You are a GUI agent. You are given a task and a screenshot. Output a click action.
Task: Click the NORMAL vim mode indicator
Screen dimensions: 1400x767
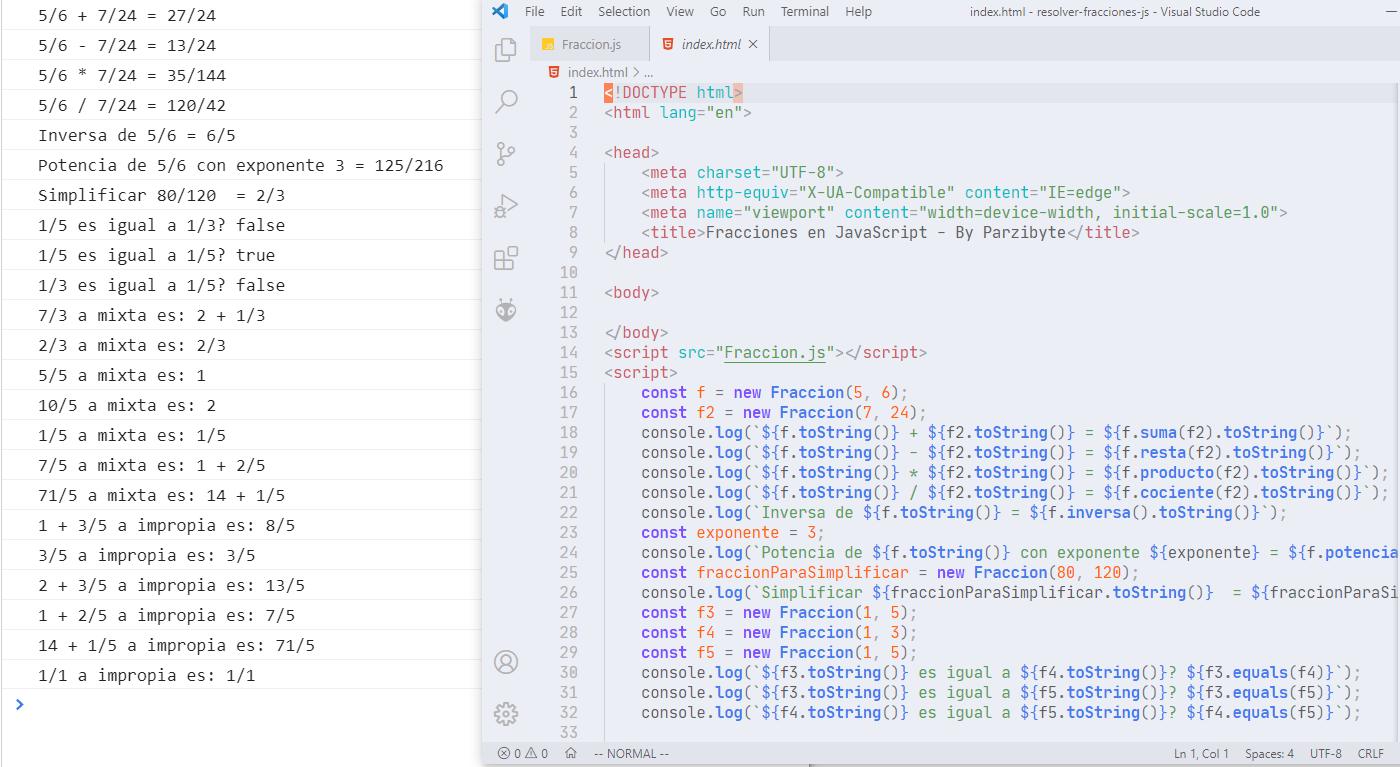click(631, 754)
